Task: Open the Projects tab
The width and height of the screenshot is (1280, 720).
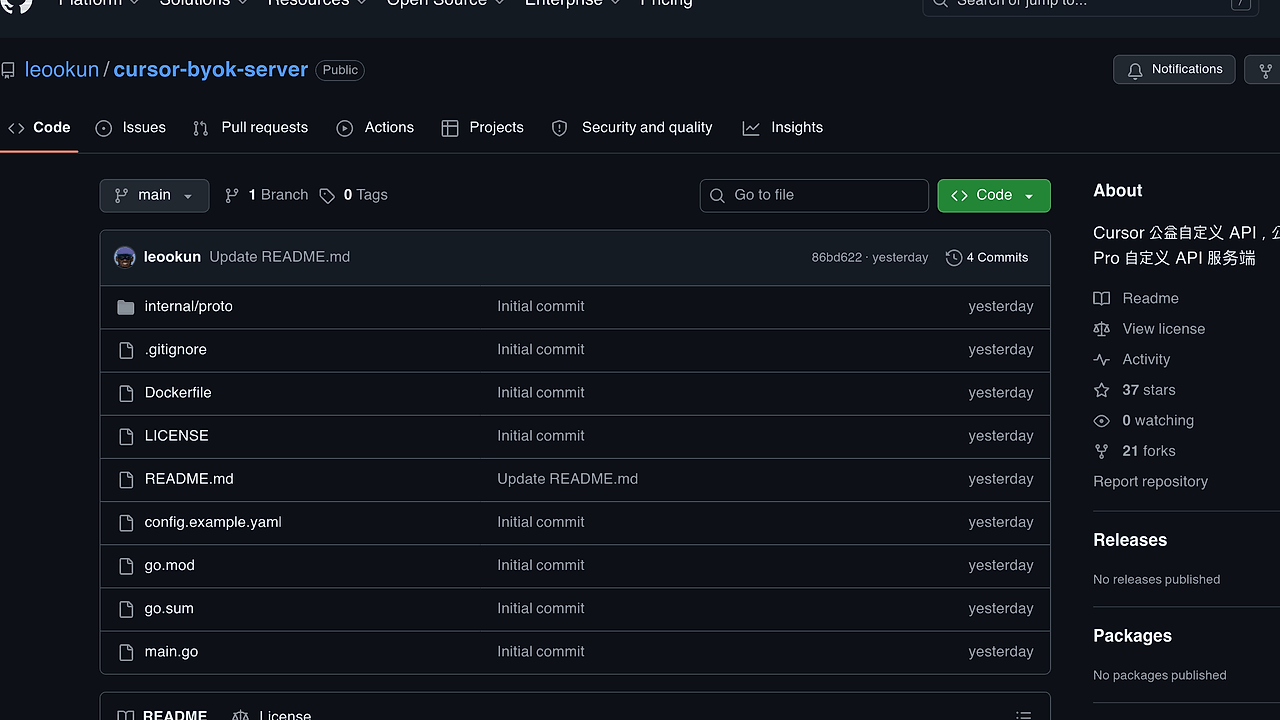Action: (483, 128)
